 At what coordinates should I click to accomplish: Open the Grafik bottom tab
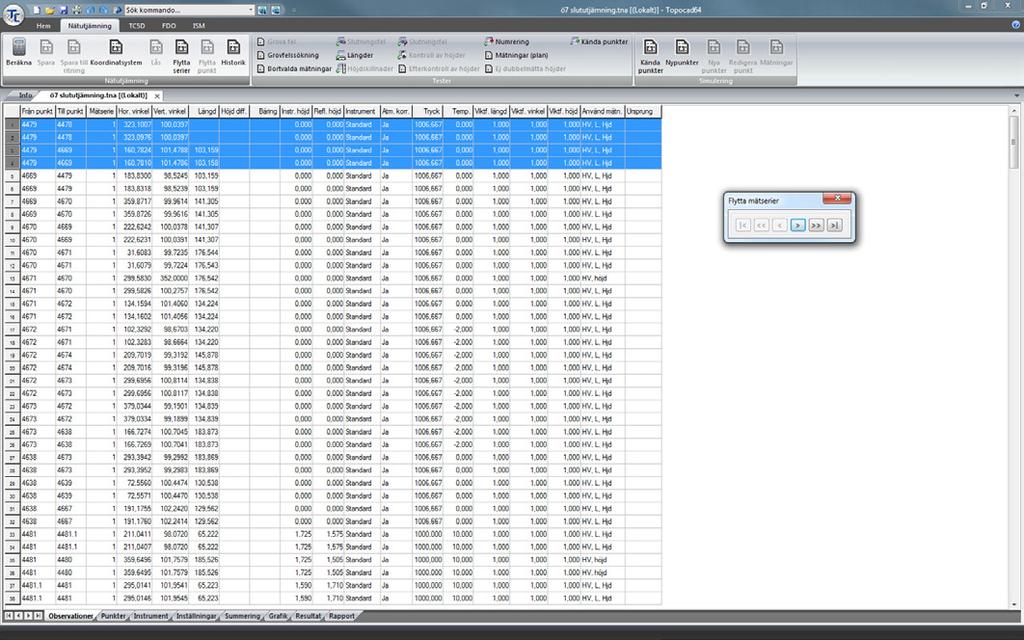[x=278, y=616]
